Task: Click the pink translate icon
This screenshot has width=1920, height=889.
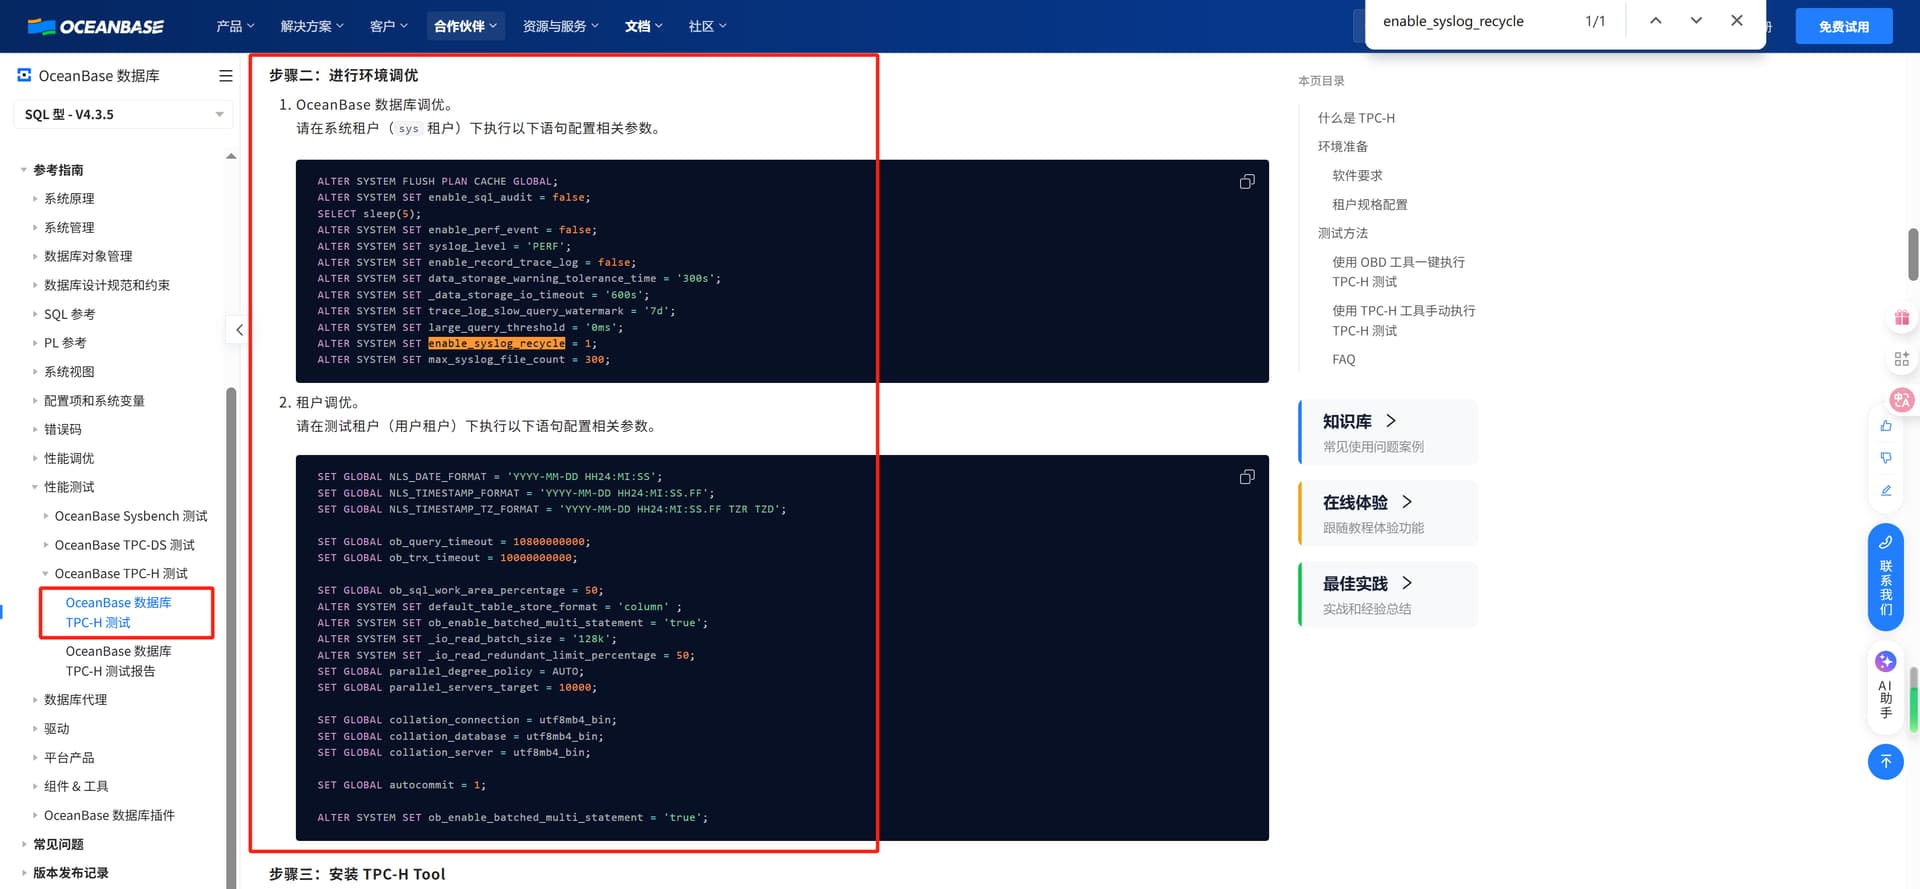Action: click(1901, 400)
